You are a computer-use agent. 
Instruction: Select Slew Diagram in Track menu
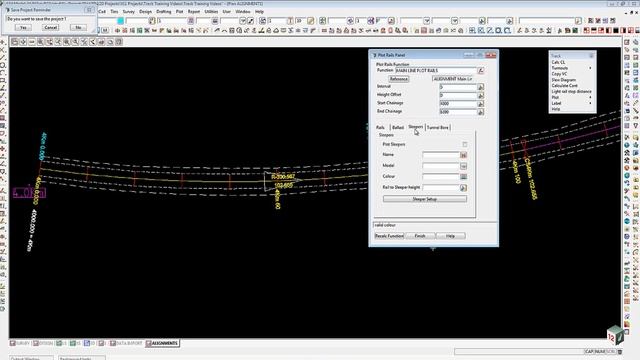pos(564,80)
